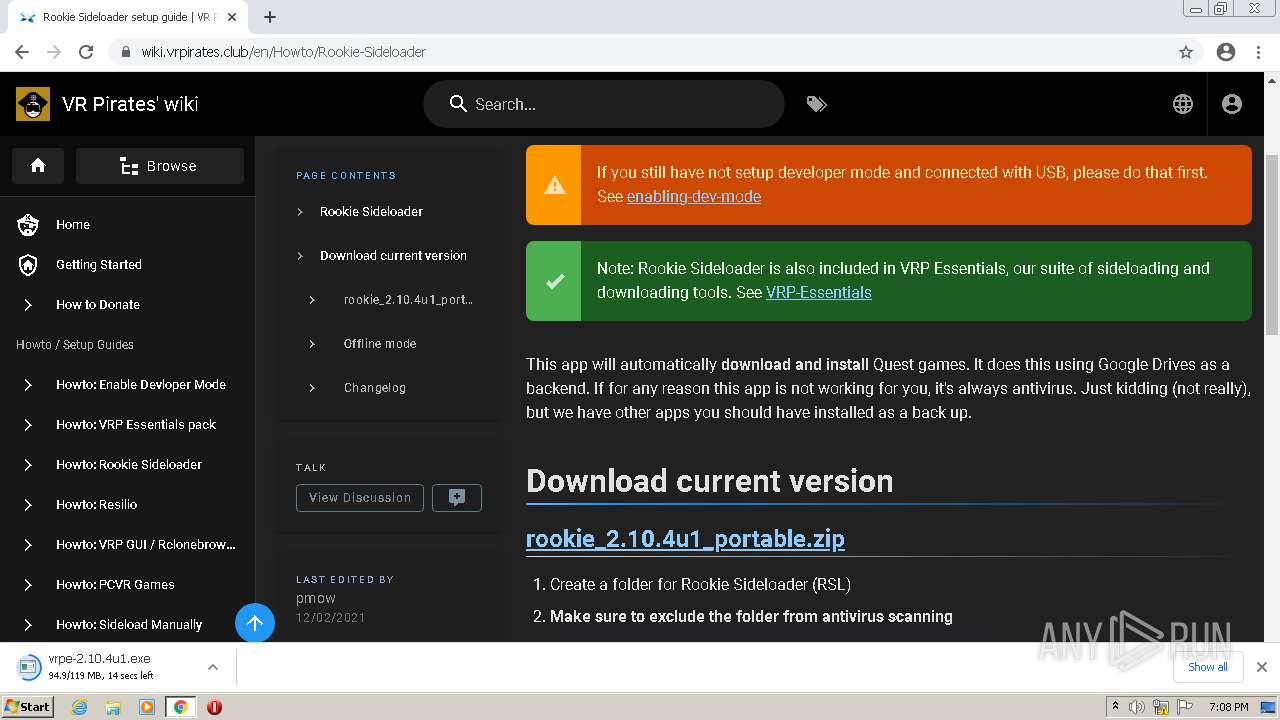
Task: Close the Rookie Sideloader tab
Action: click(232, 17)
